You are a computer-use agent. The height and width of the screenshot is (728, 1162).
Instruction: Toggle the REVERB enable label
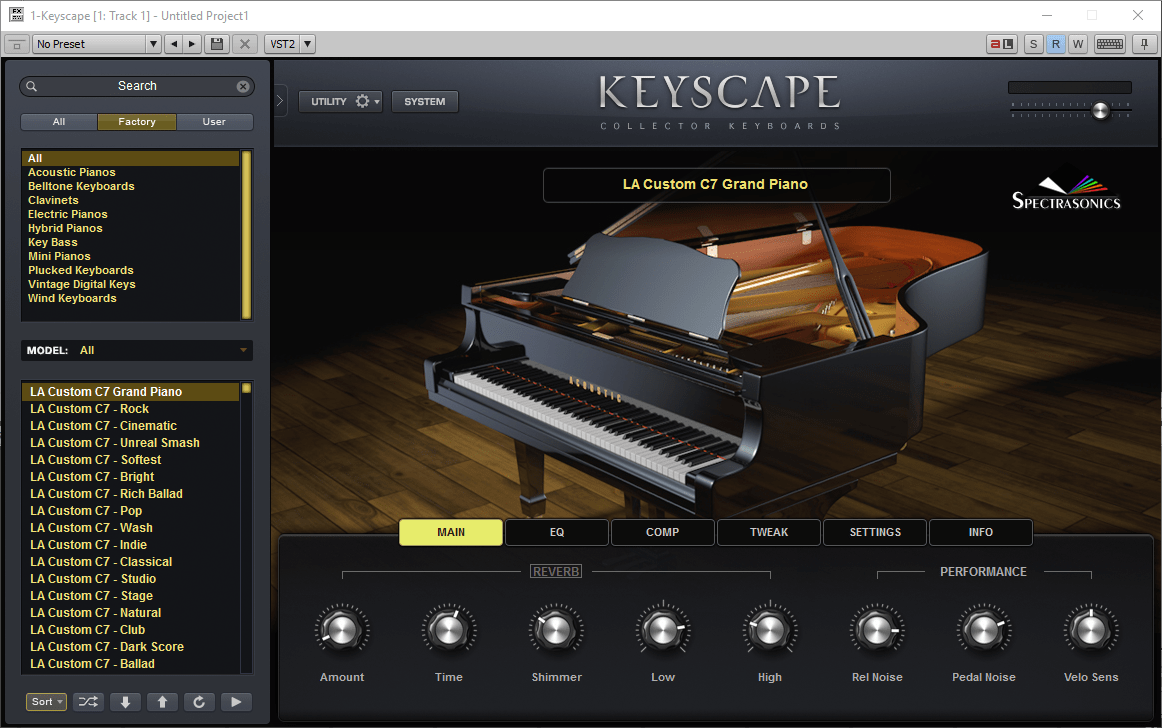coord(556,572)
